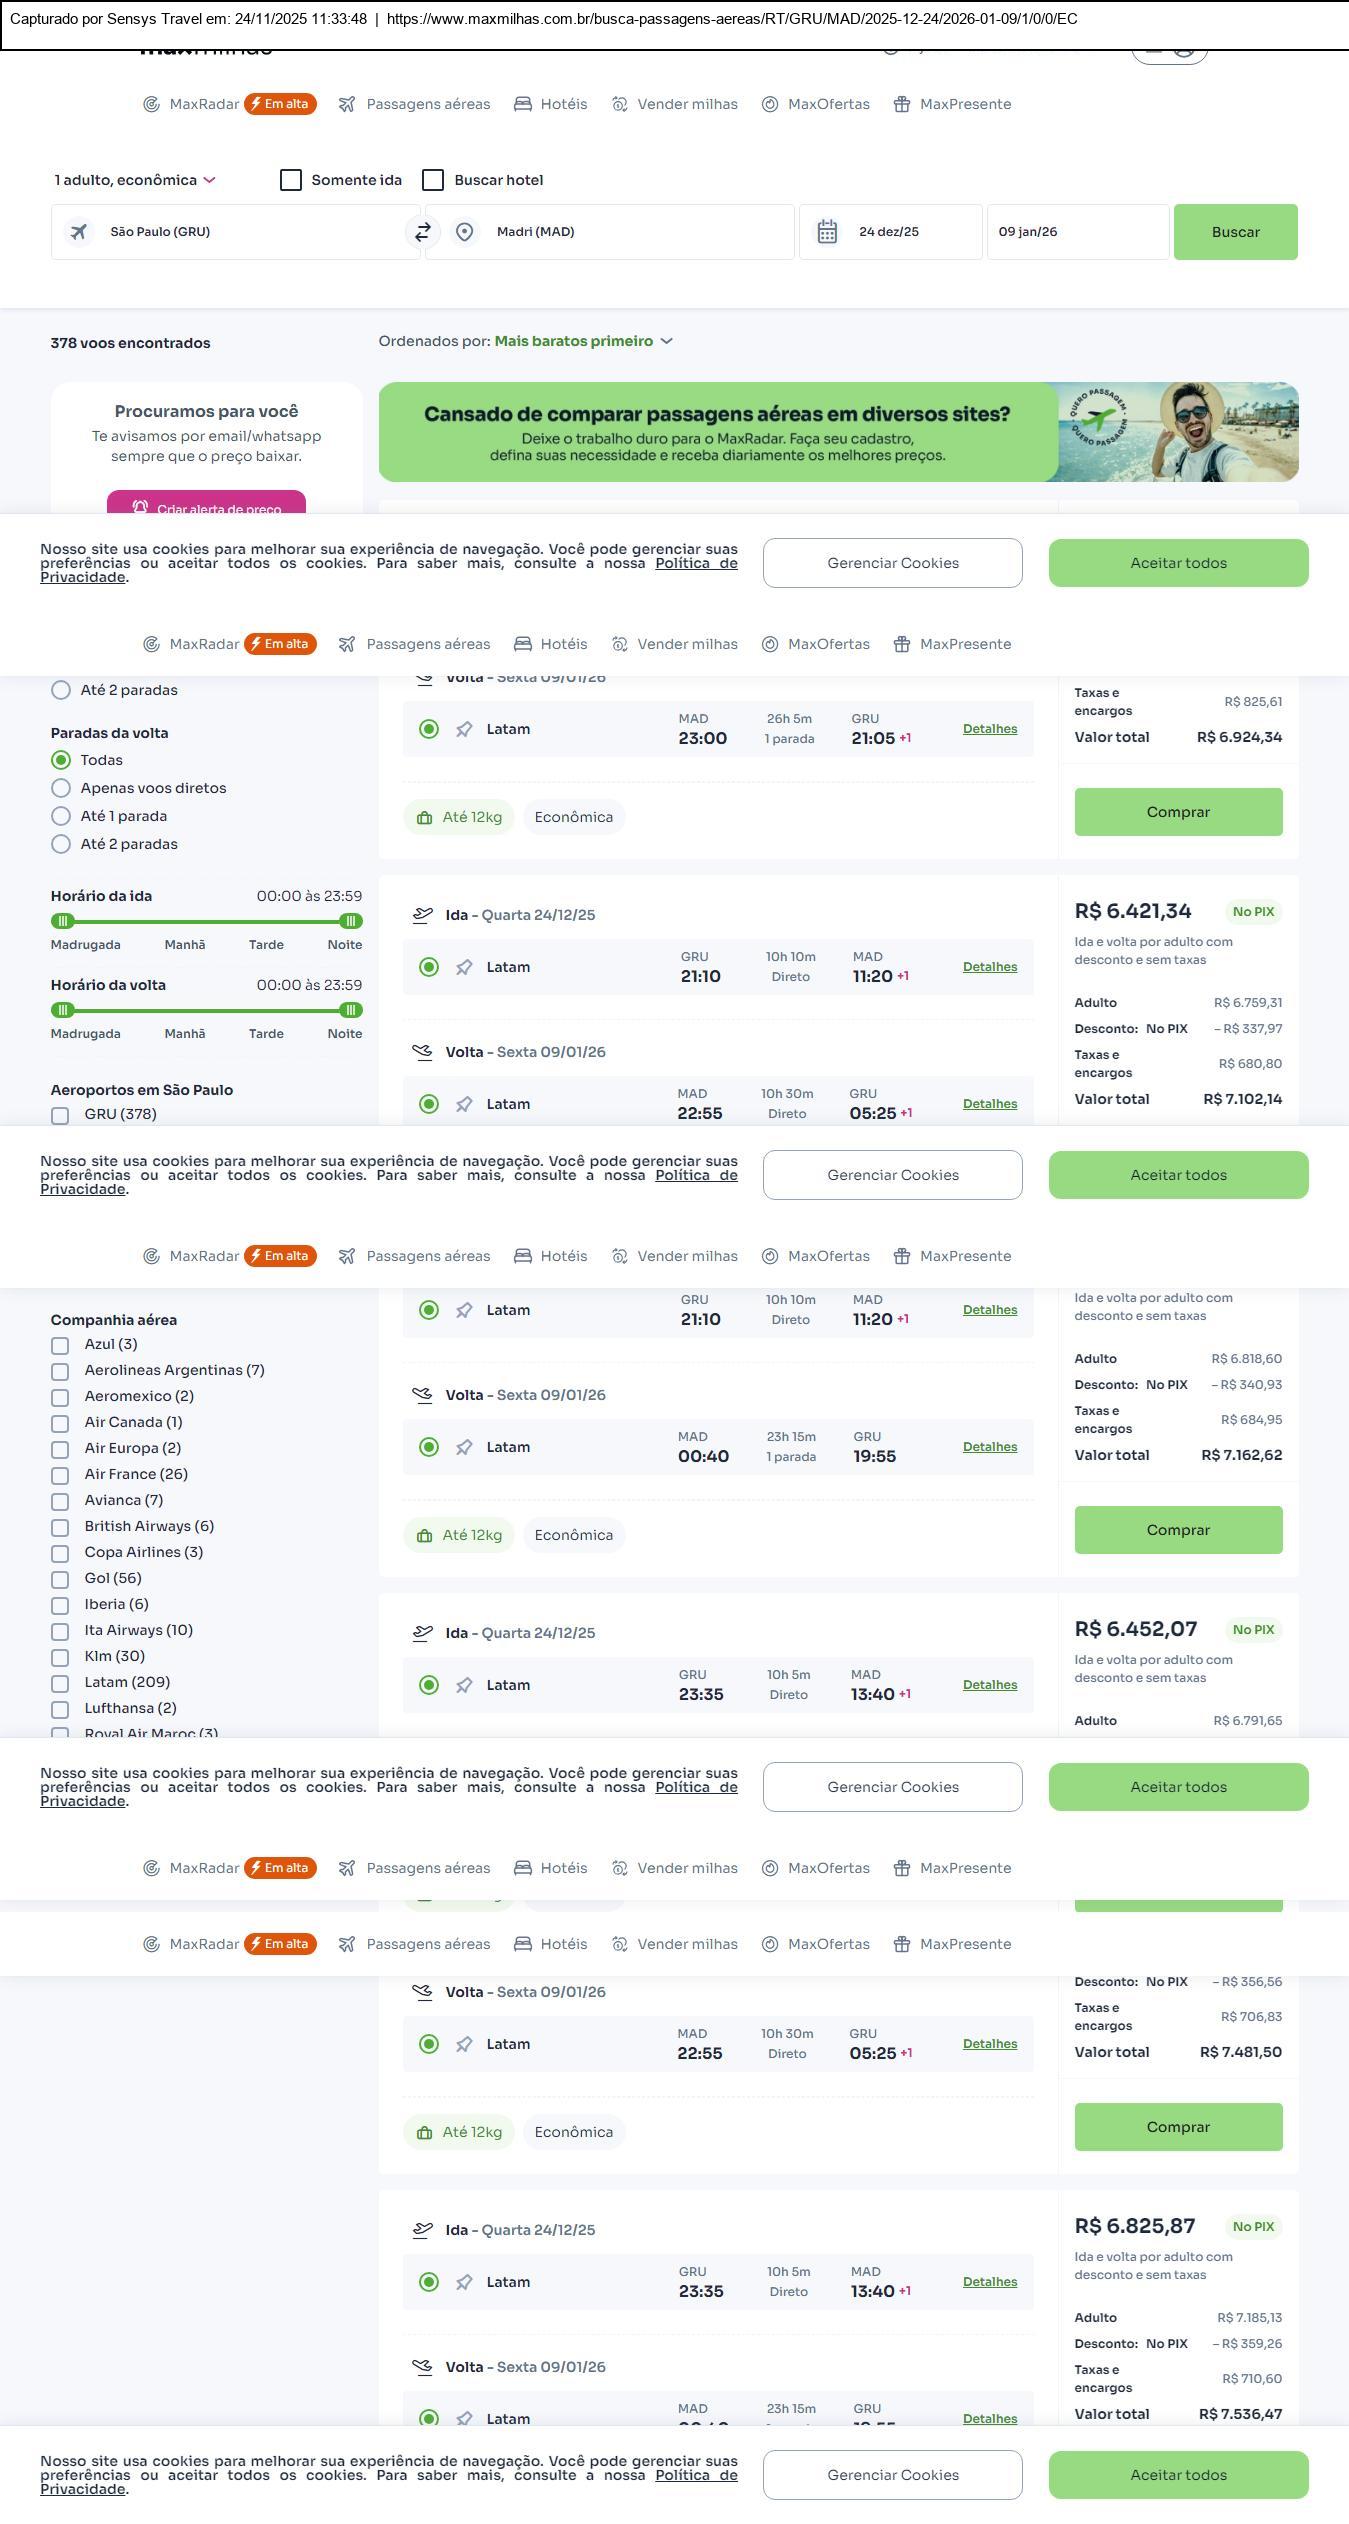Go to Vender milhas in the top navigation
The image size is (1349, 2524).
pos(686,104)
